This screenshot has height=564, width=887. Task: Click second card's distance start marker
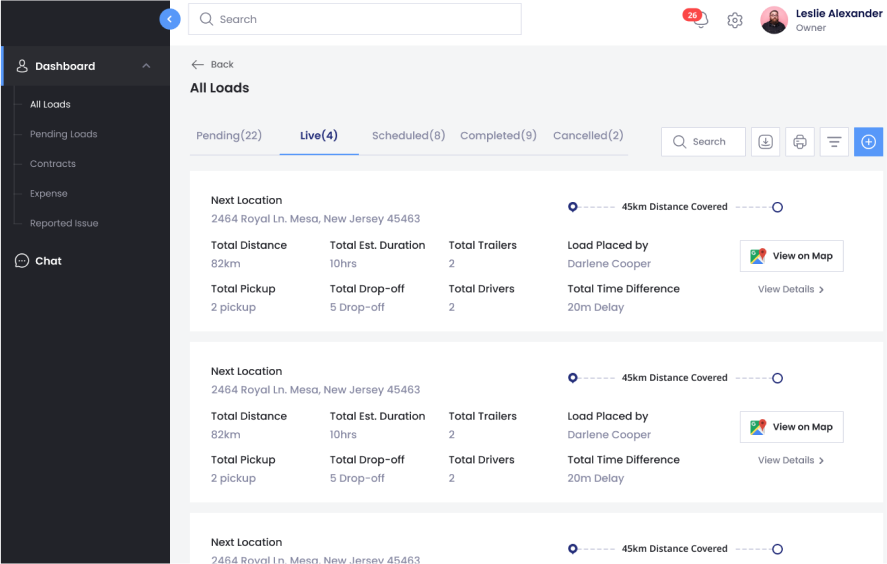click(x=572, y=377)
